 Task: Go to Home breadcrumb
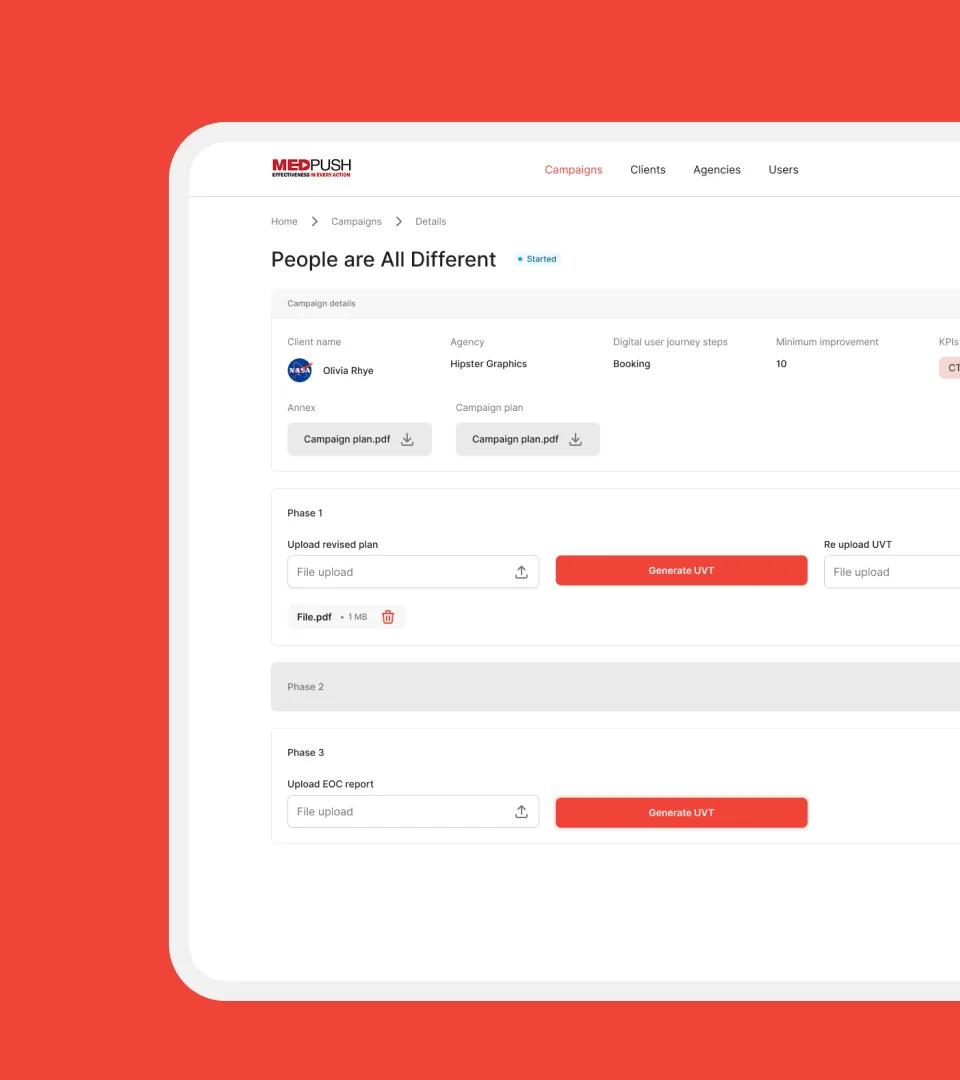tap(284, 221)
